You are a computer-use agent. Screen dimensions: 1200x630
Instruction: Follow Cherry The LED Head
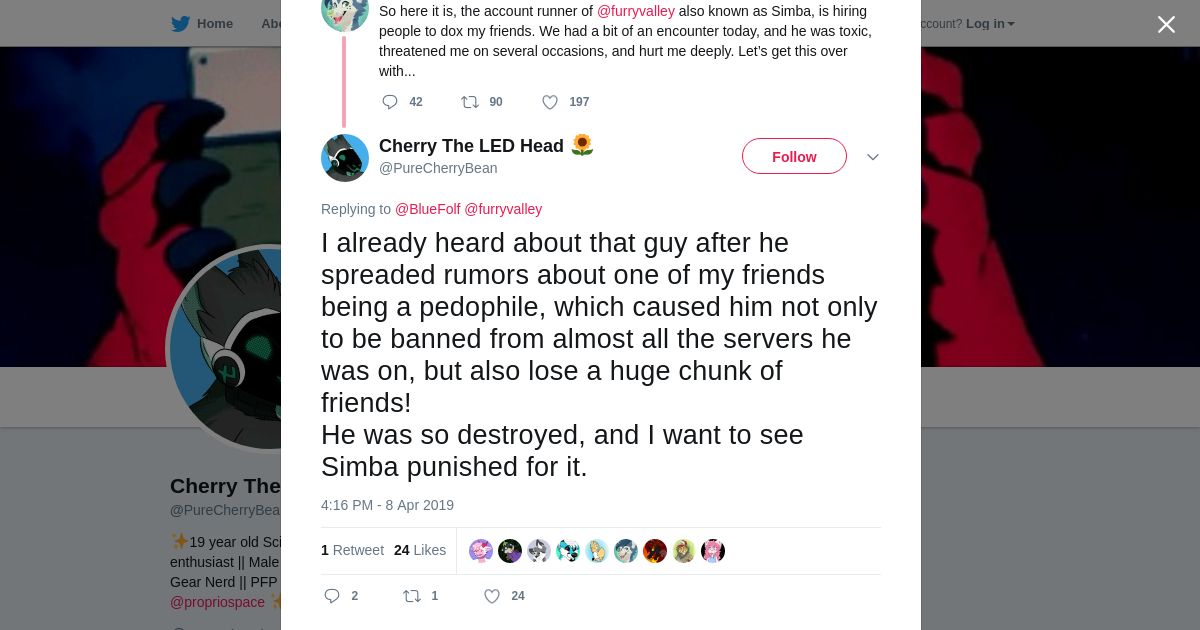tap(794, 157)
